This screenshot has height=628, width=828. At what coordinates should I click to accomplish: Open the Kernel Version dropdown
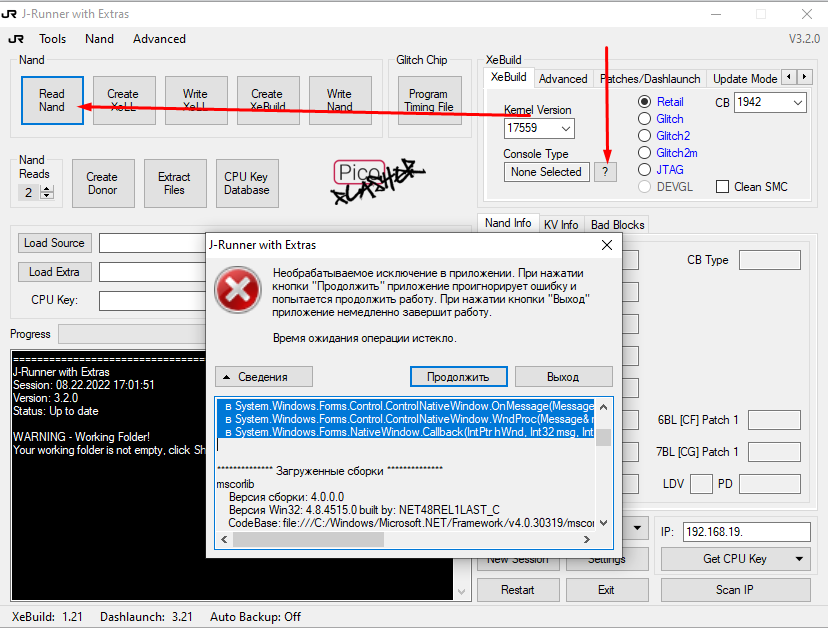coord(566,128)
